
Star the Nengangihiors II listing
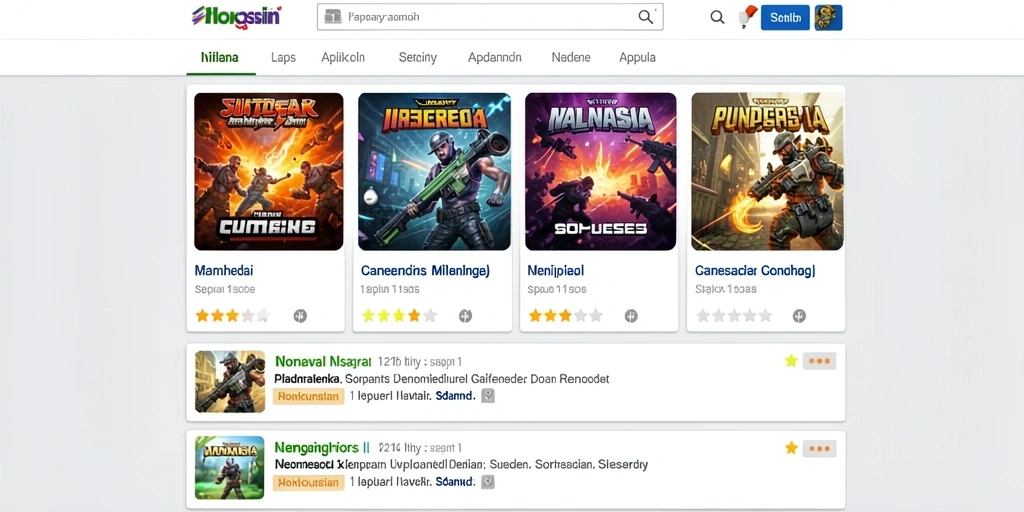point(791,448)
